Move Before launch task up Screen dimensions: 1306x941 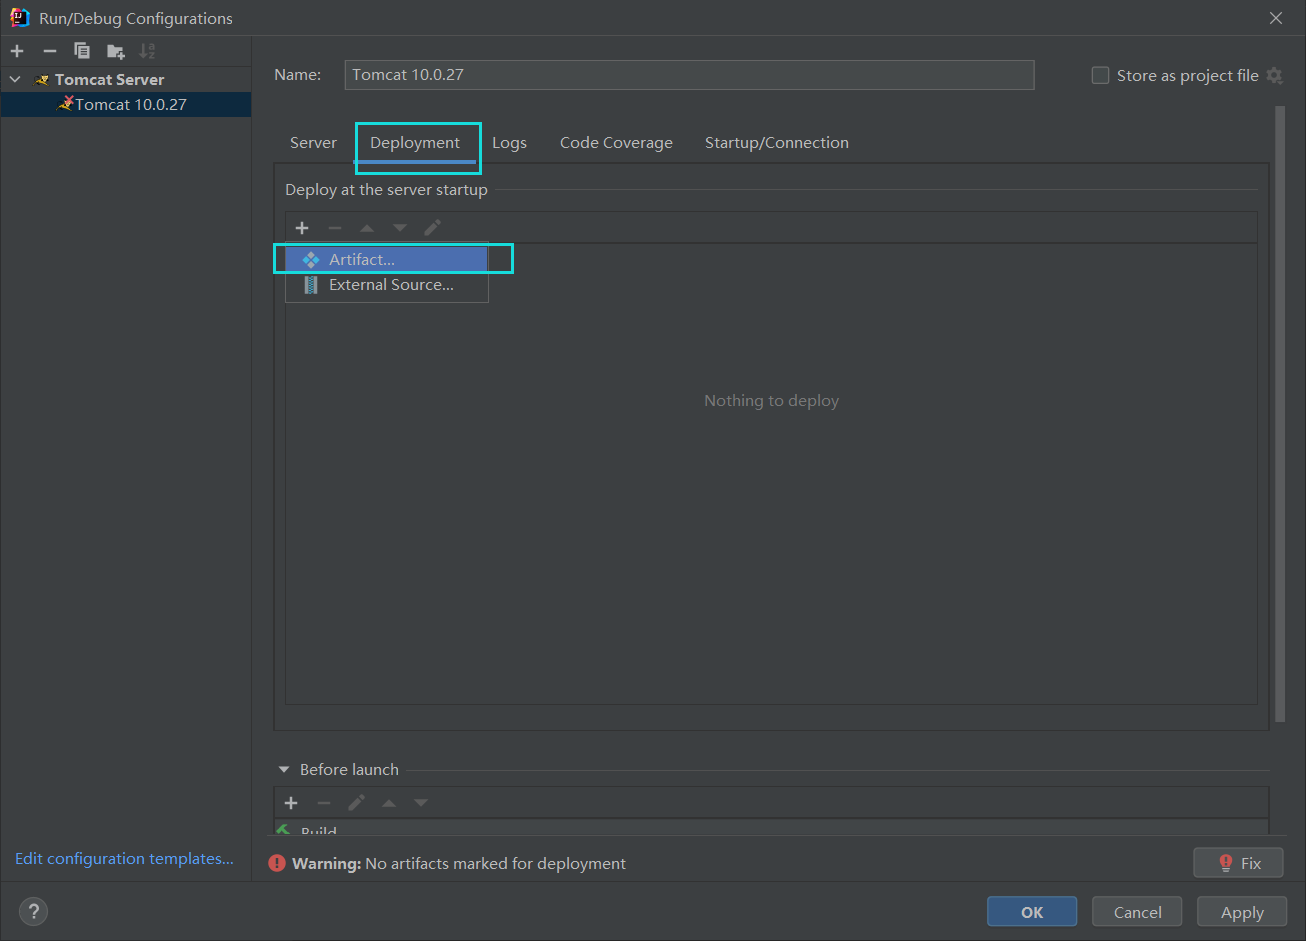tap(389, 803)
